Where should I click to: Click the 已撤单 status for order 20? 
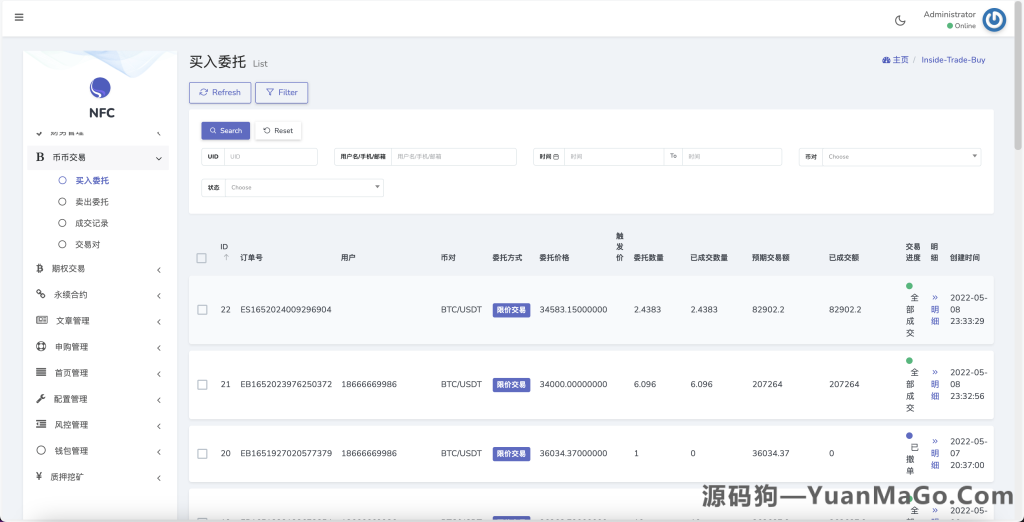(910, 453)
